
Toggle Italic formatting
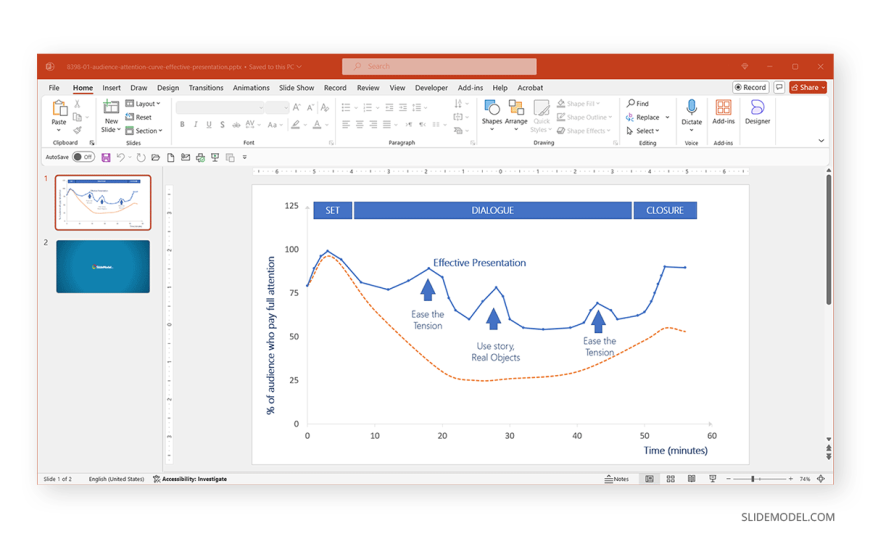click(x=195, y=124)
